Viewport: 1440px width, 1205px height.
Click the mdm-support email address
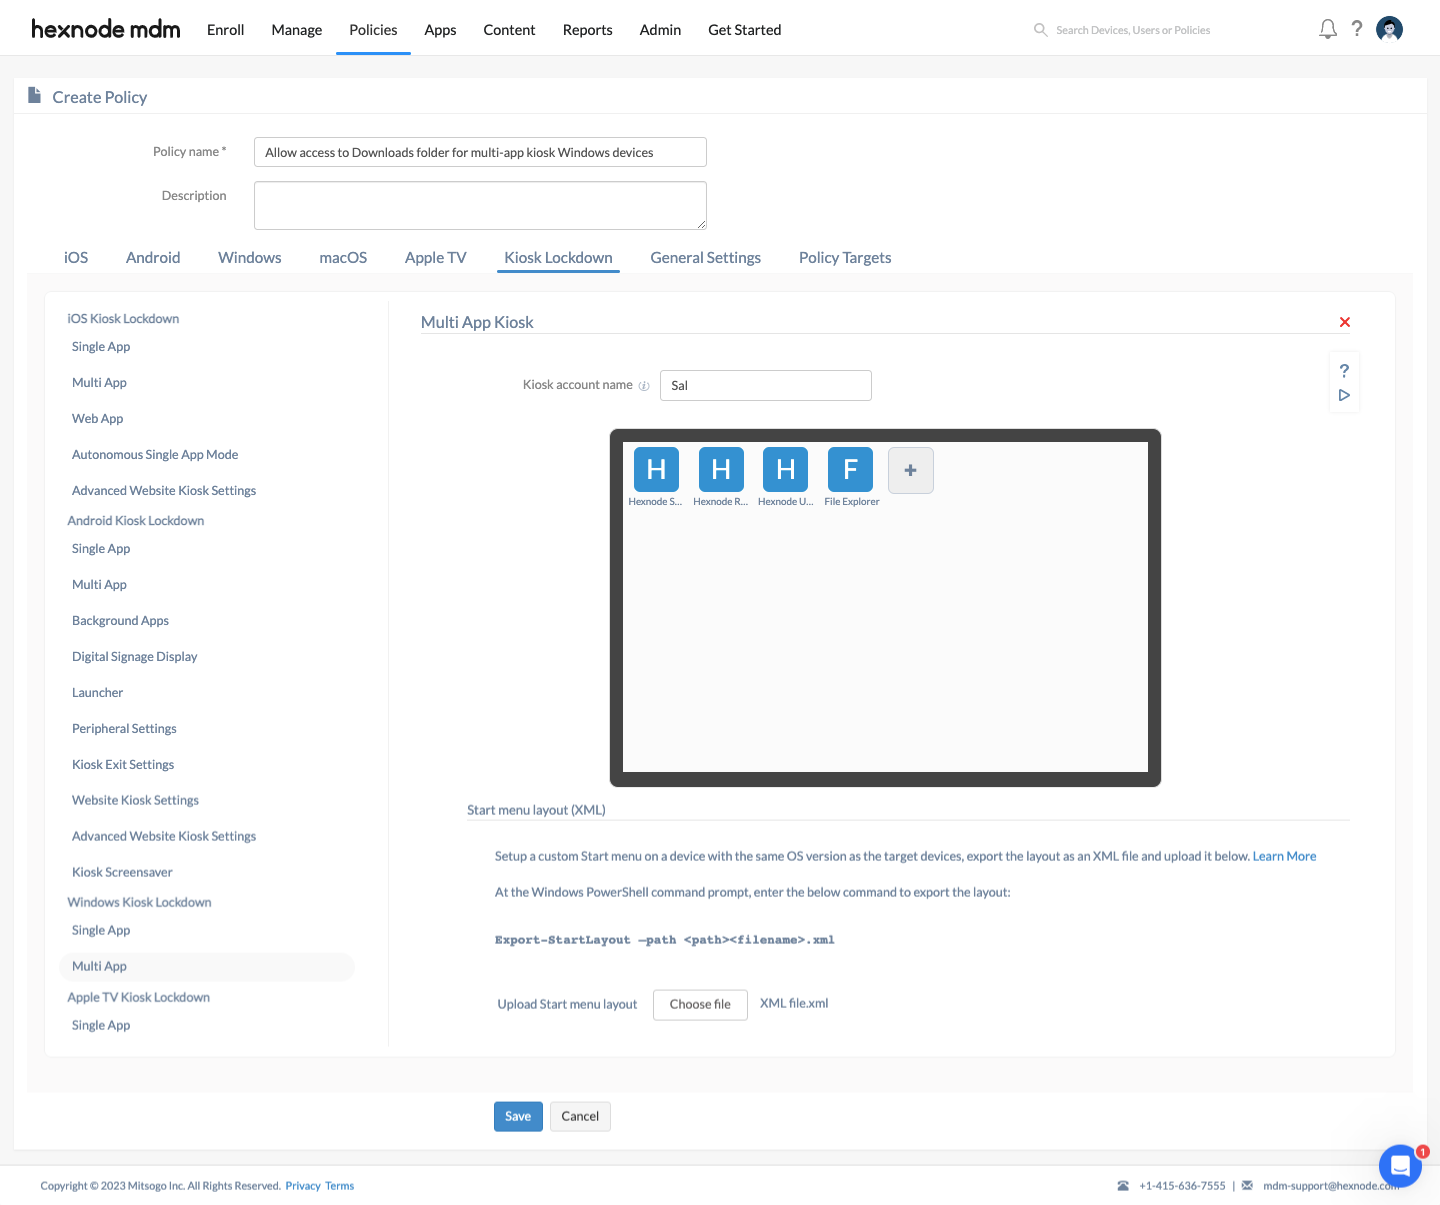coord(1331,1186)
